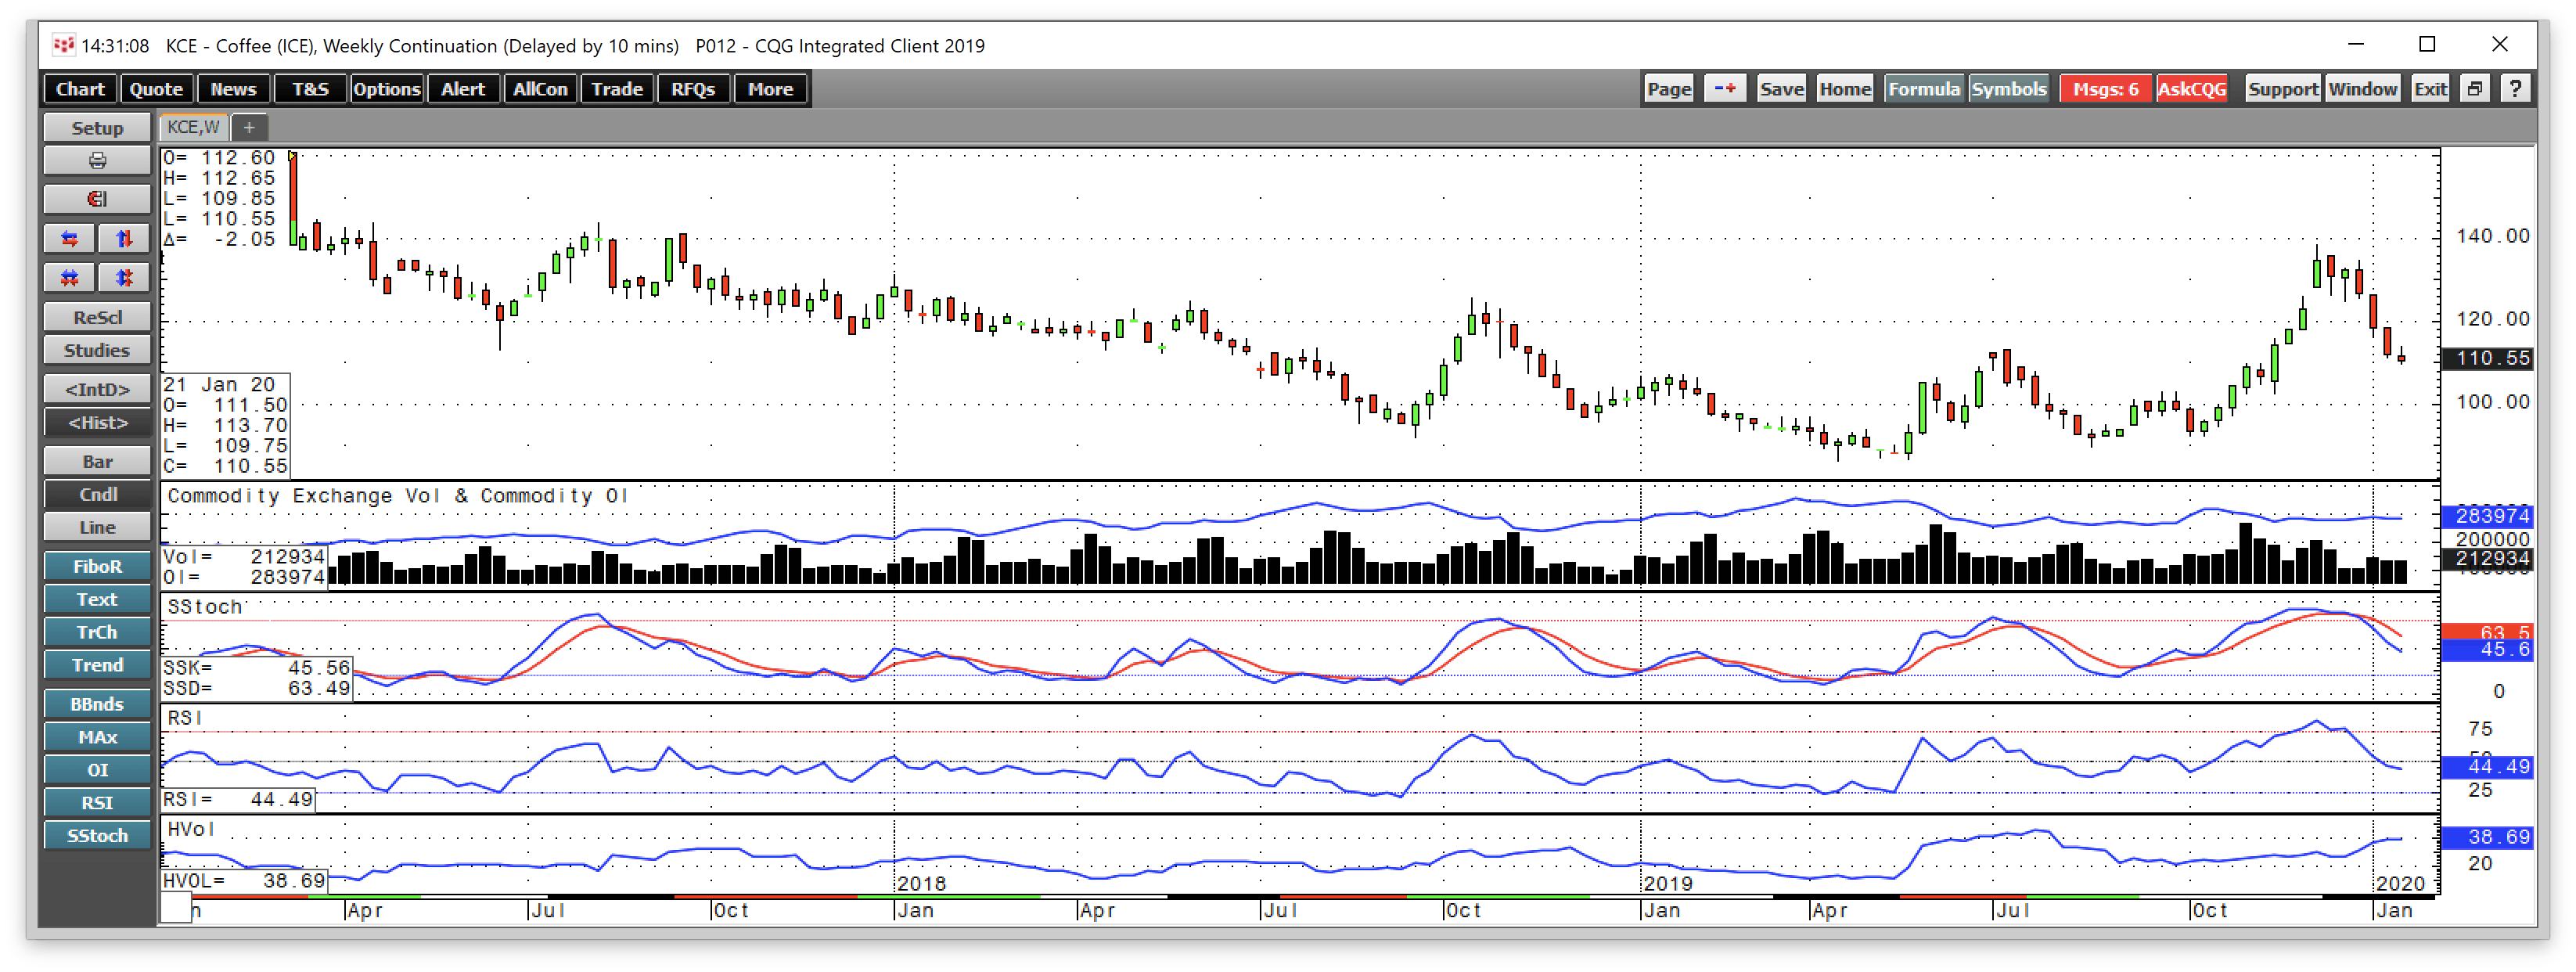
Task: Click the horizontal compress arrows icon
Action: pyautogui.click(x=70, y=277)
